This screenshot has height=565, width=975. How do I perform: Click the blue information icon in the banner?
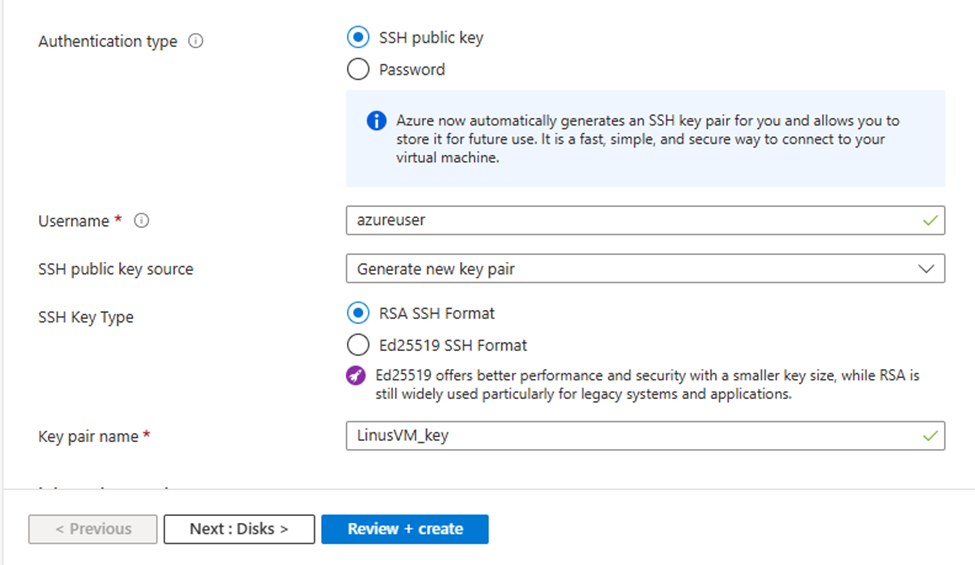point(376,121)
